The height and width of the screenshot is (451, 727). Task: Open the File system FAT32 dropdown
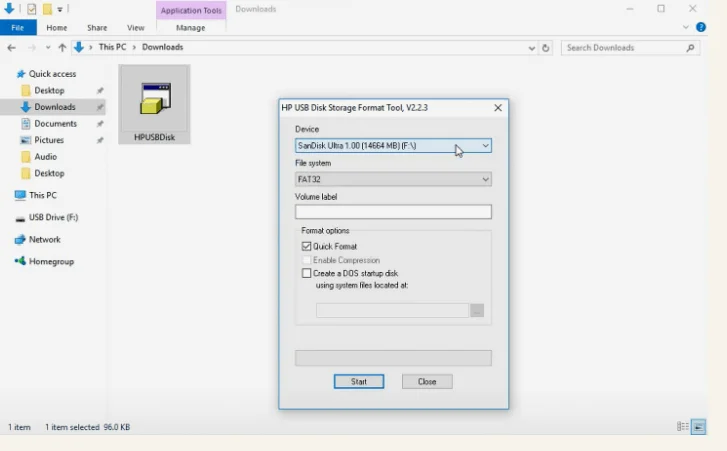point(485,180)
